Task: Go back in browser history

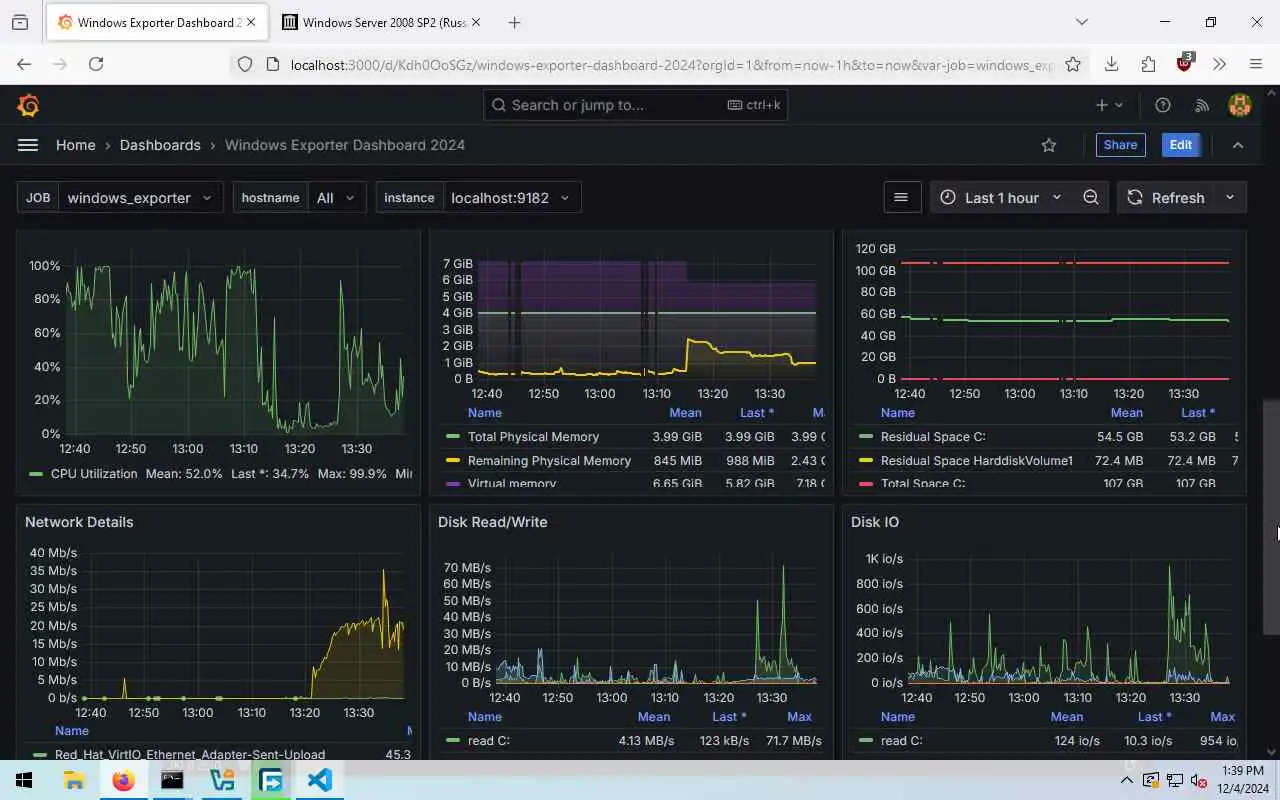Action: click(24, 64)
